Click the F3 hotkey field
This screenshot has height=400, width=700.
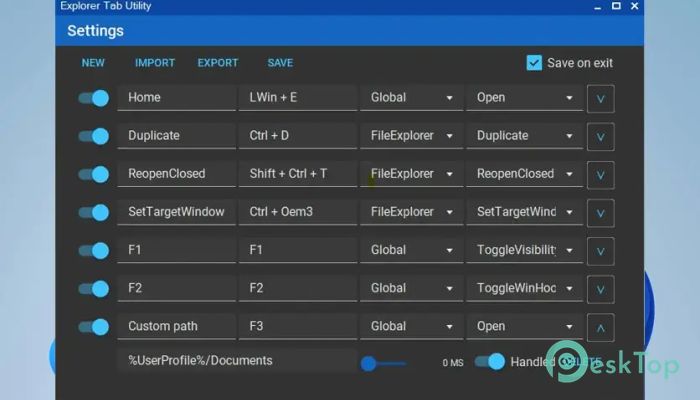pyautogui.click(x=298, y=326)
